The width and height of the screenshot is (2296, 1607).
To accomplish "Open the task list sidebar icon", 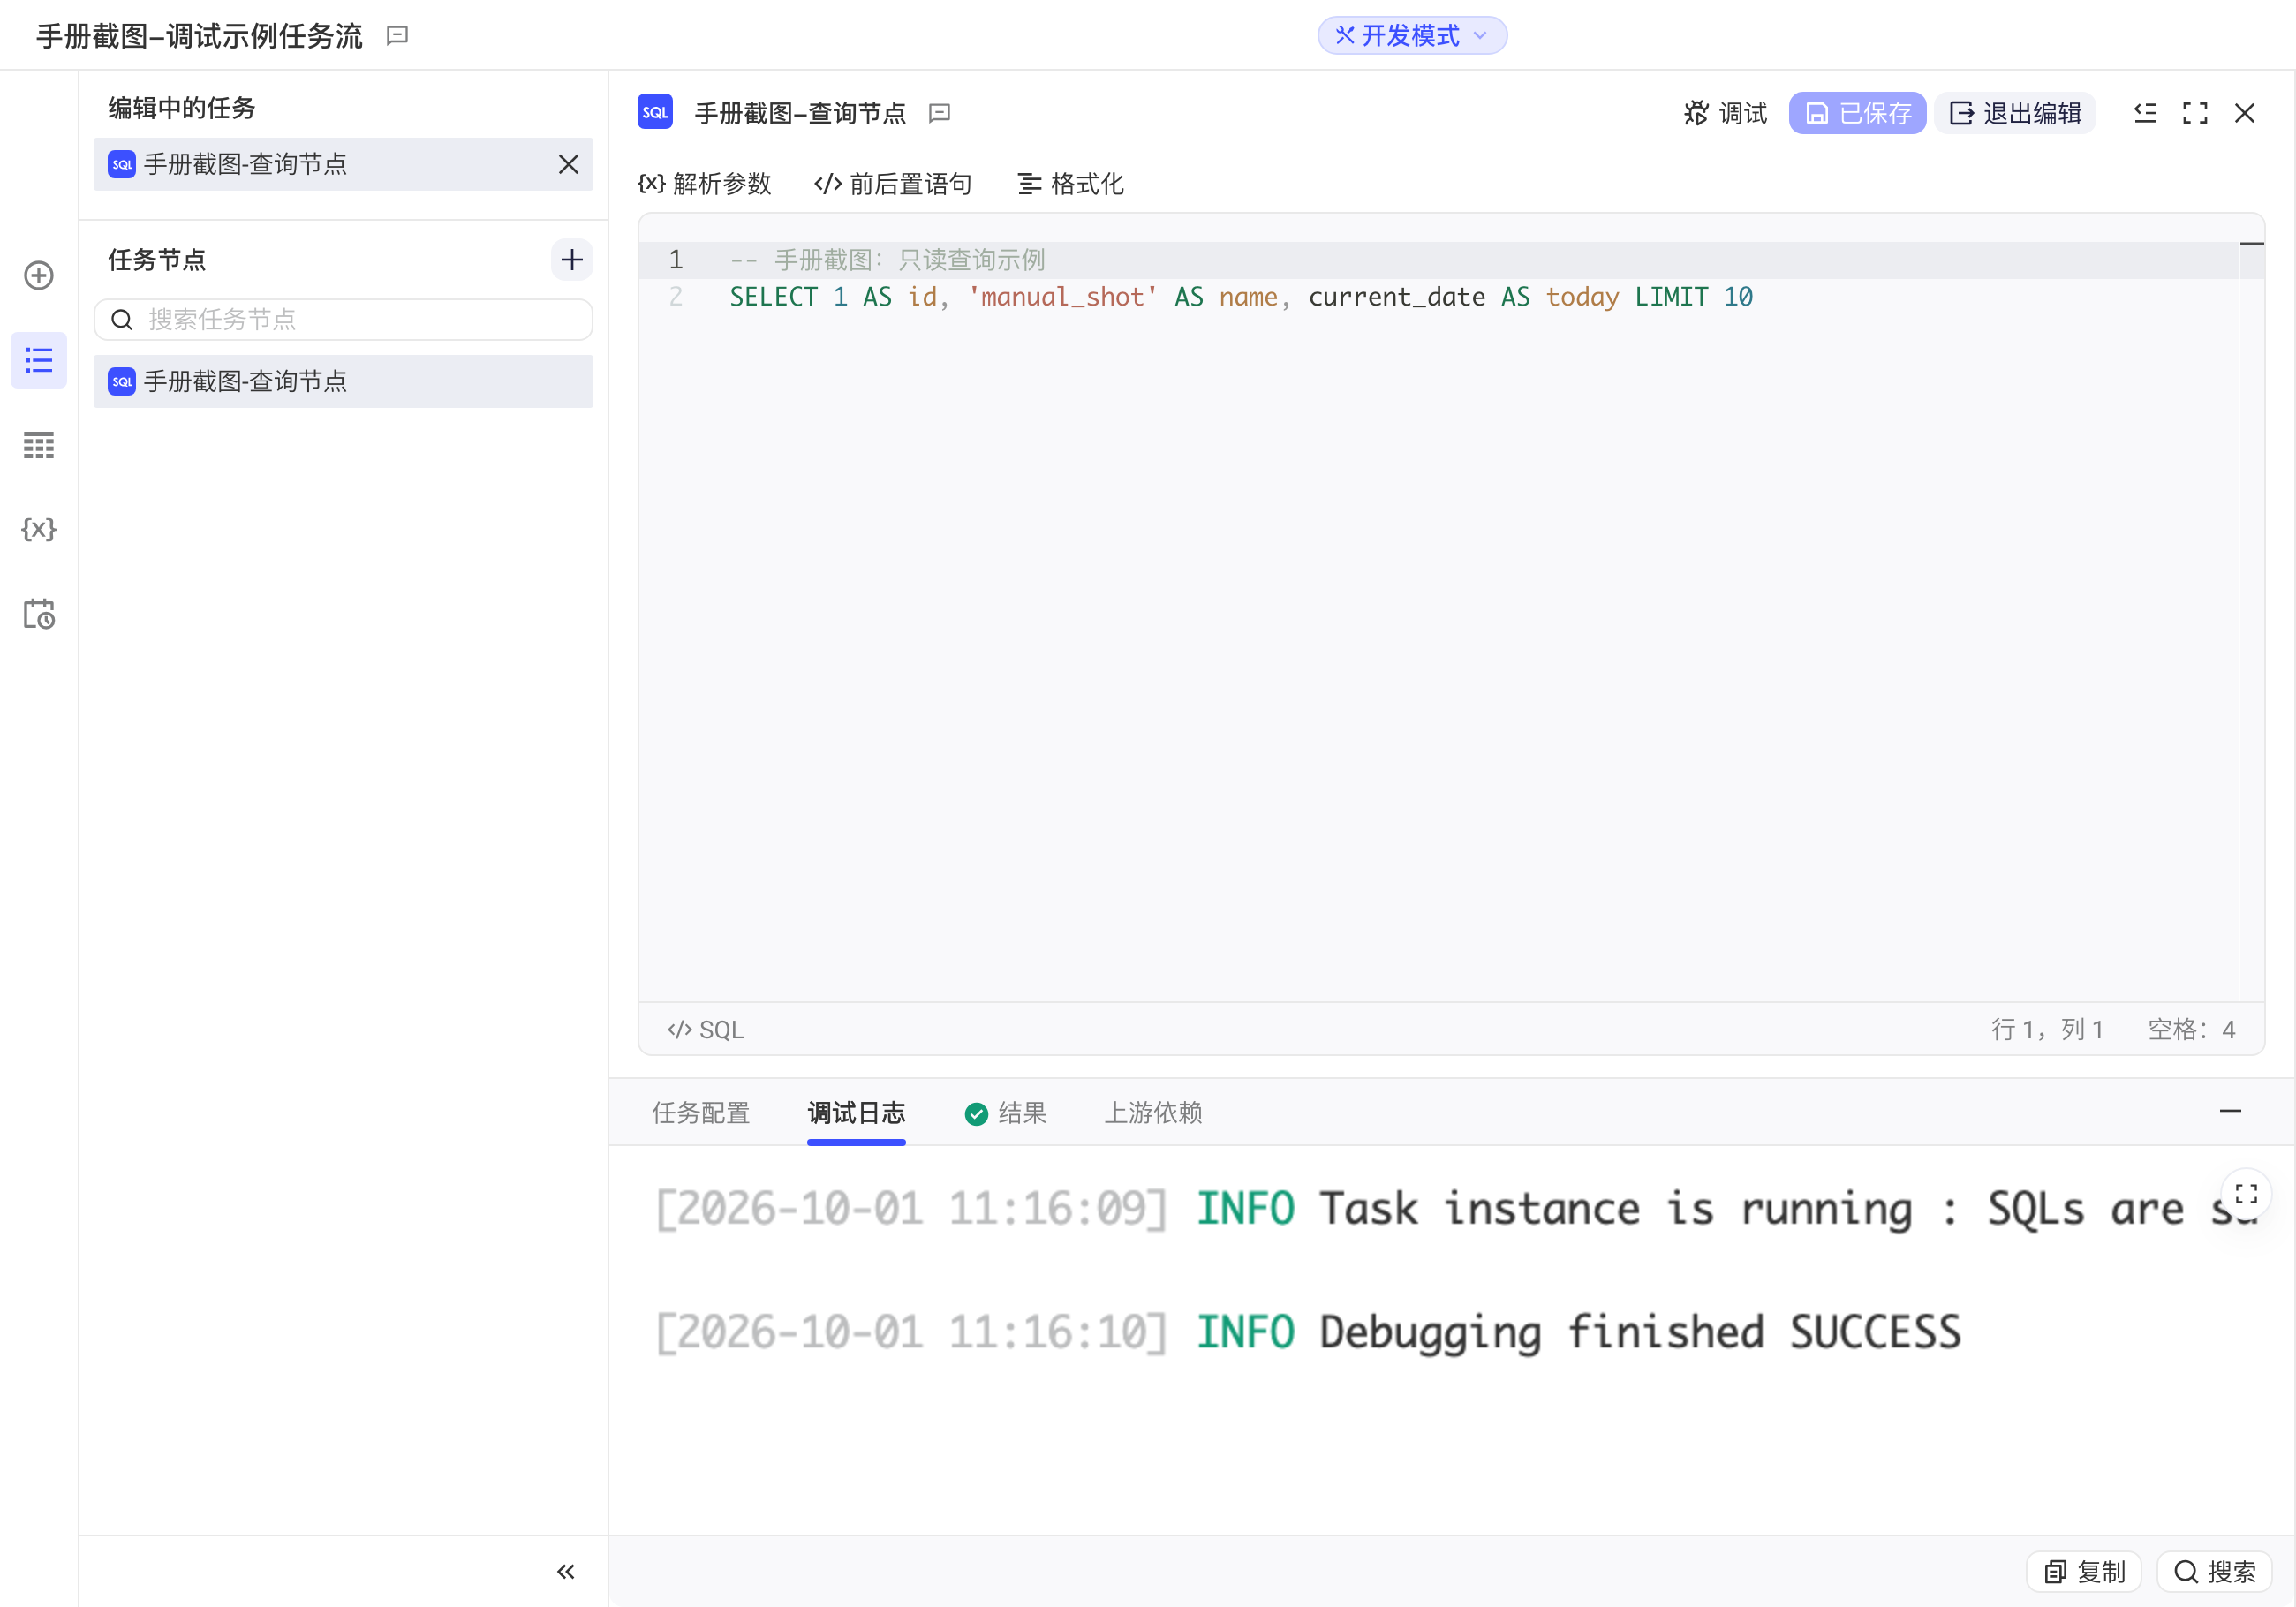I will pos(39,360).
